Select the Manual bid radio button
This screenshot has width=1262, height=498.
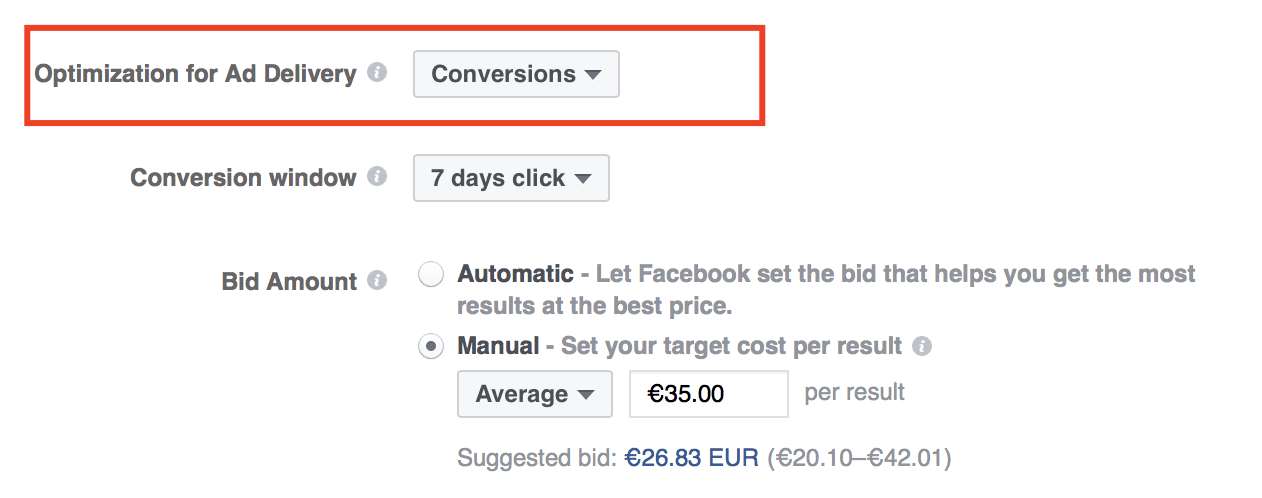[x=431, y=347]
